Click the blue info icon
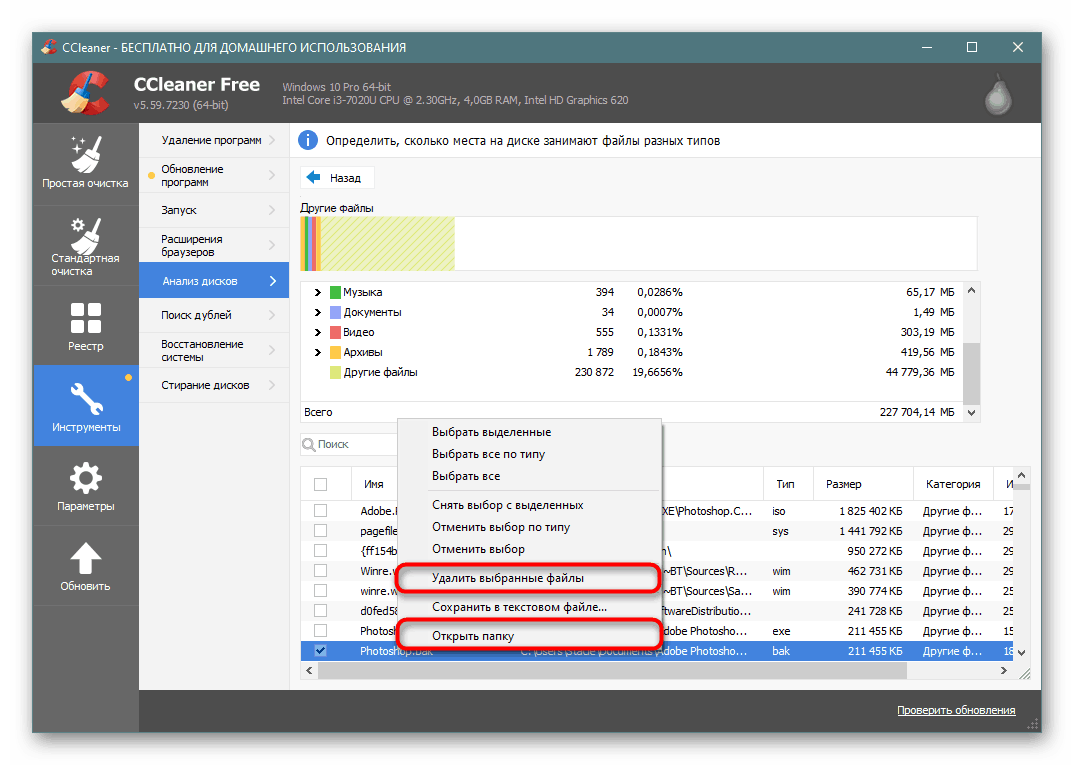The image size is (1074, 765). click(x=308, y=140)
